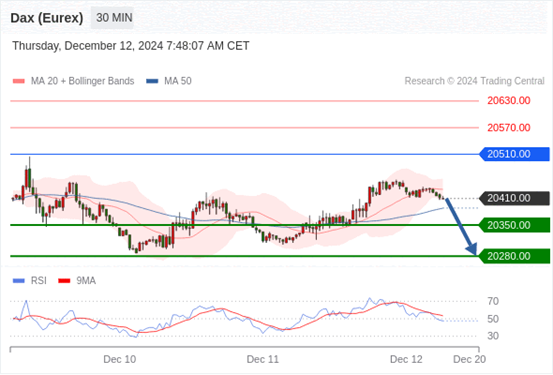Click the green 20350.00 support tag

(515, 225)
